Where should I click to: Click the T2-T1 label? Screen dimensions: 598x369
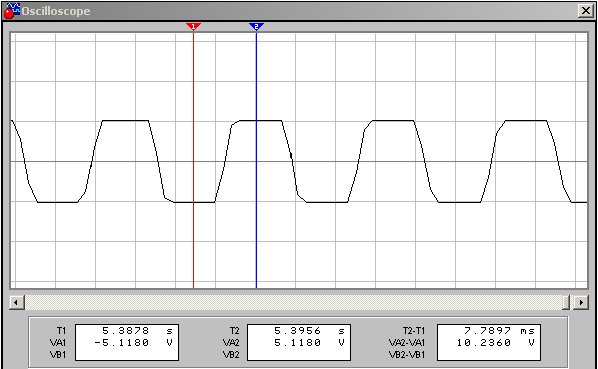(x=414, y=330)
